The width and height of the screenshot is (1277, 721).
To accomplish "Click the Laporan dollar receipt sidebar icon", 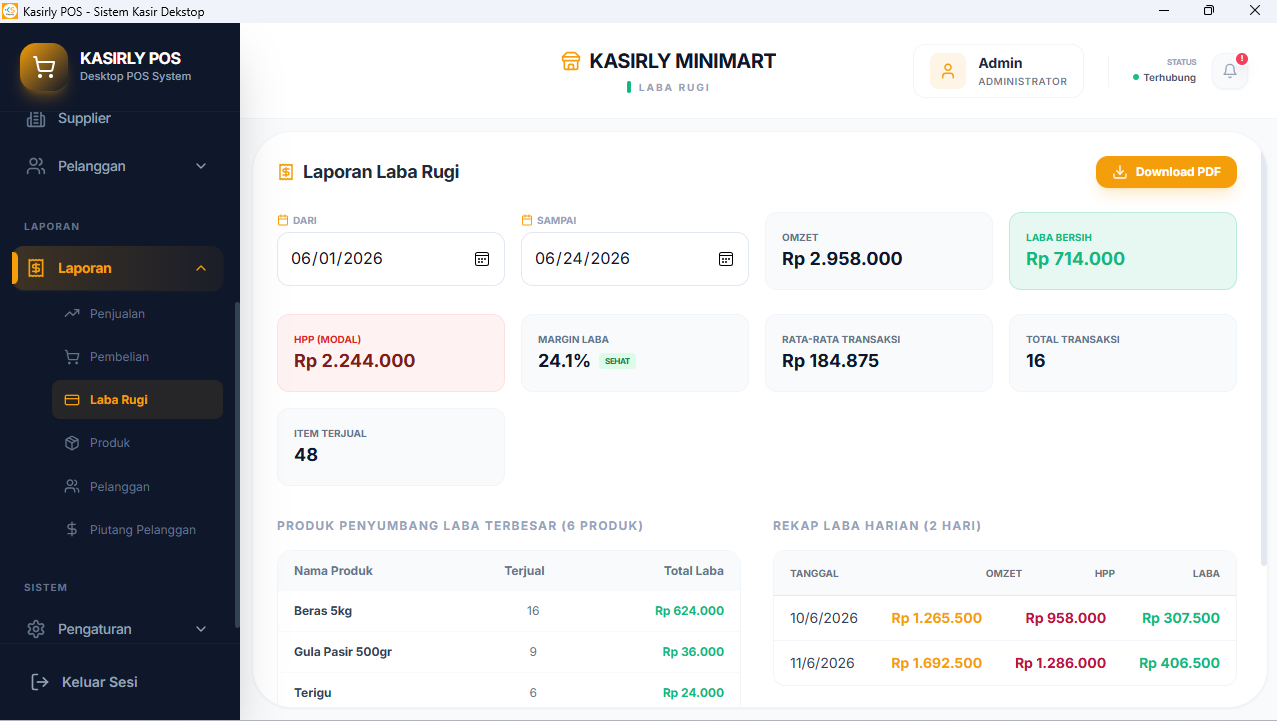I will coord(36,268).
